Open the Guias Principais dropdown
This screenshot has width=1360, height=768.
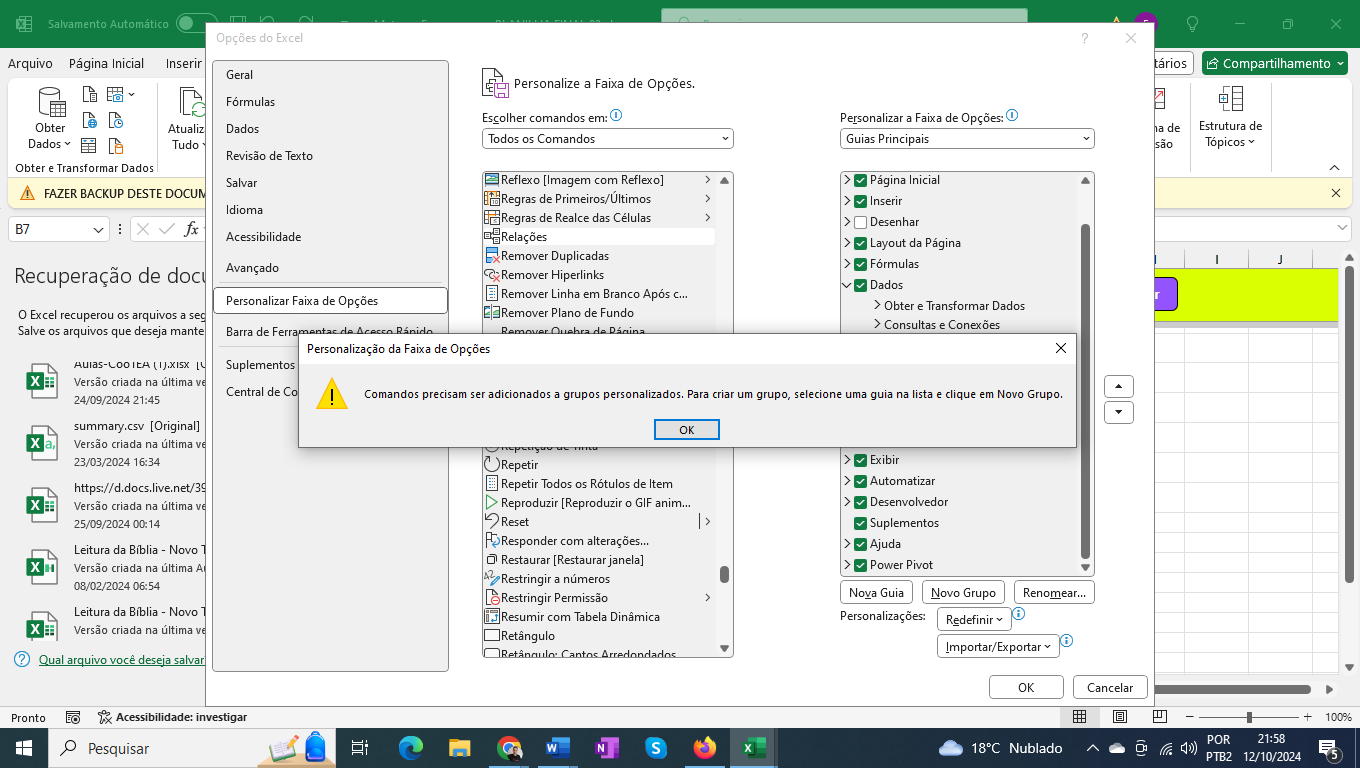coord(967,139)
